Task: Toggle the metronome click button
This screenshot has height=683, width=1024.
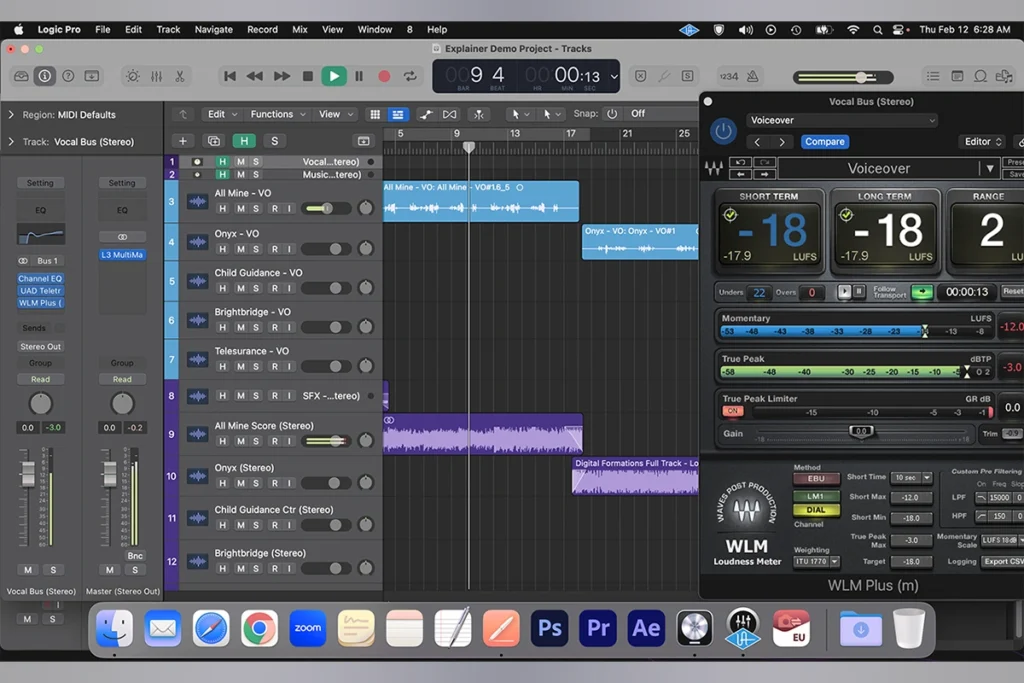Action: point(753,76)
